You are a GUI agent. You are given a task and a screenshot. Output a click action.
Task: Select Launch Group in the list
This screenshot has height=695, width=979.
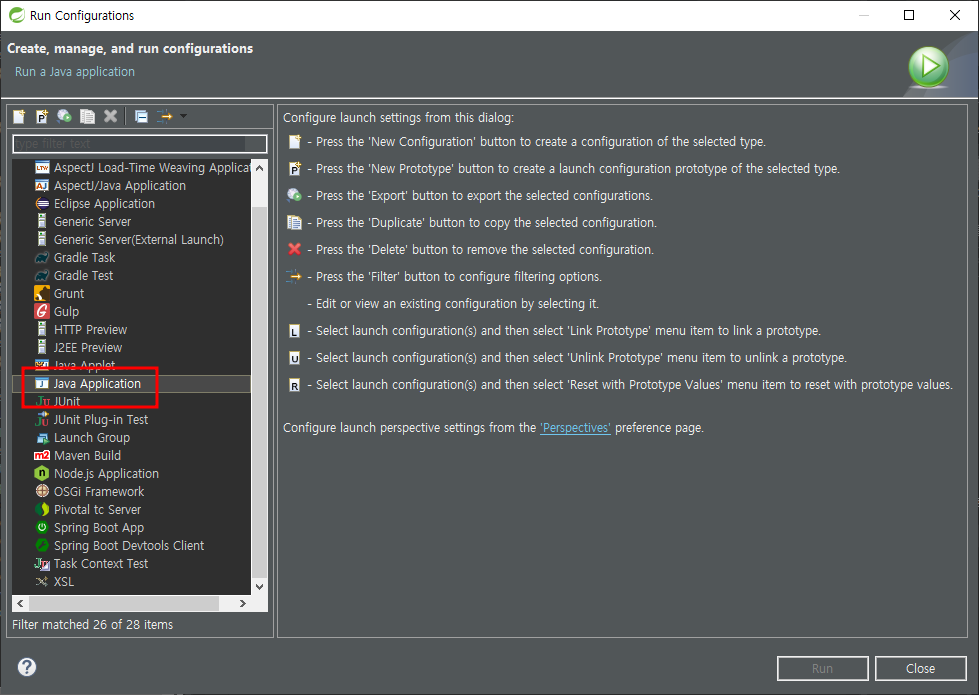coord(92,438)
